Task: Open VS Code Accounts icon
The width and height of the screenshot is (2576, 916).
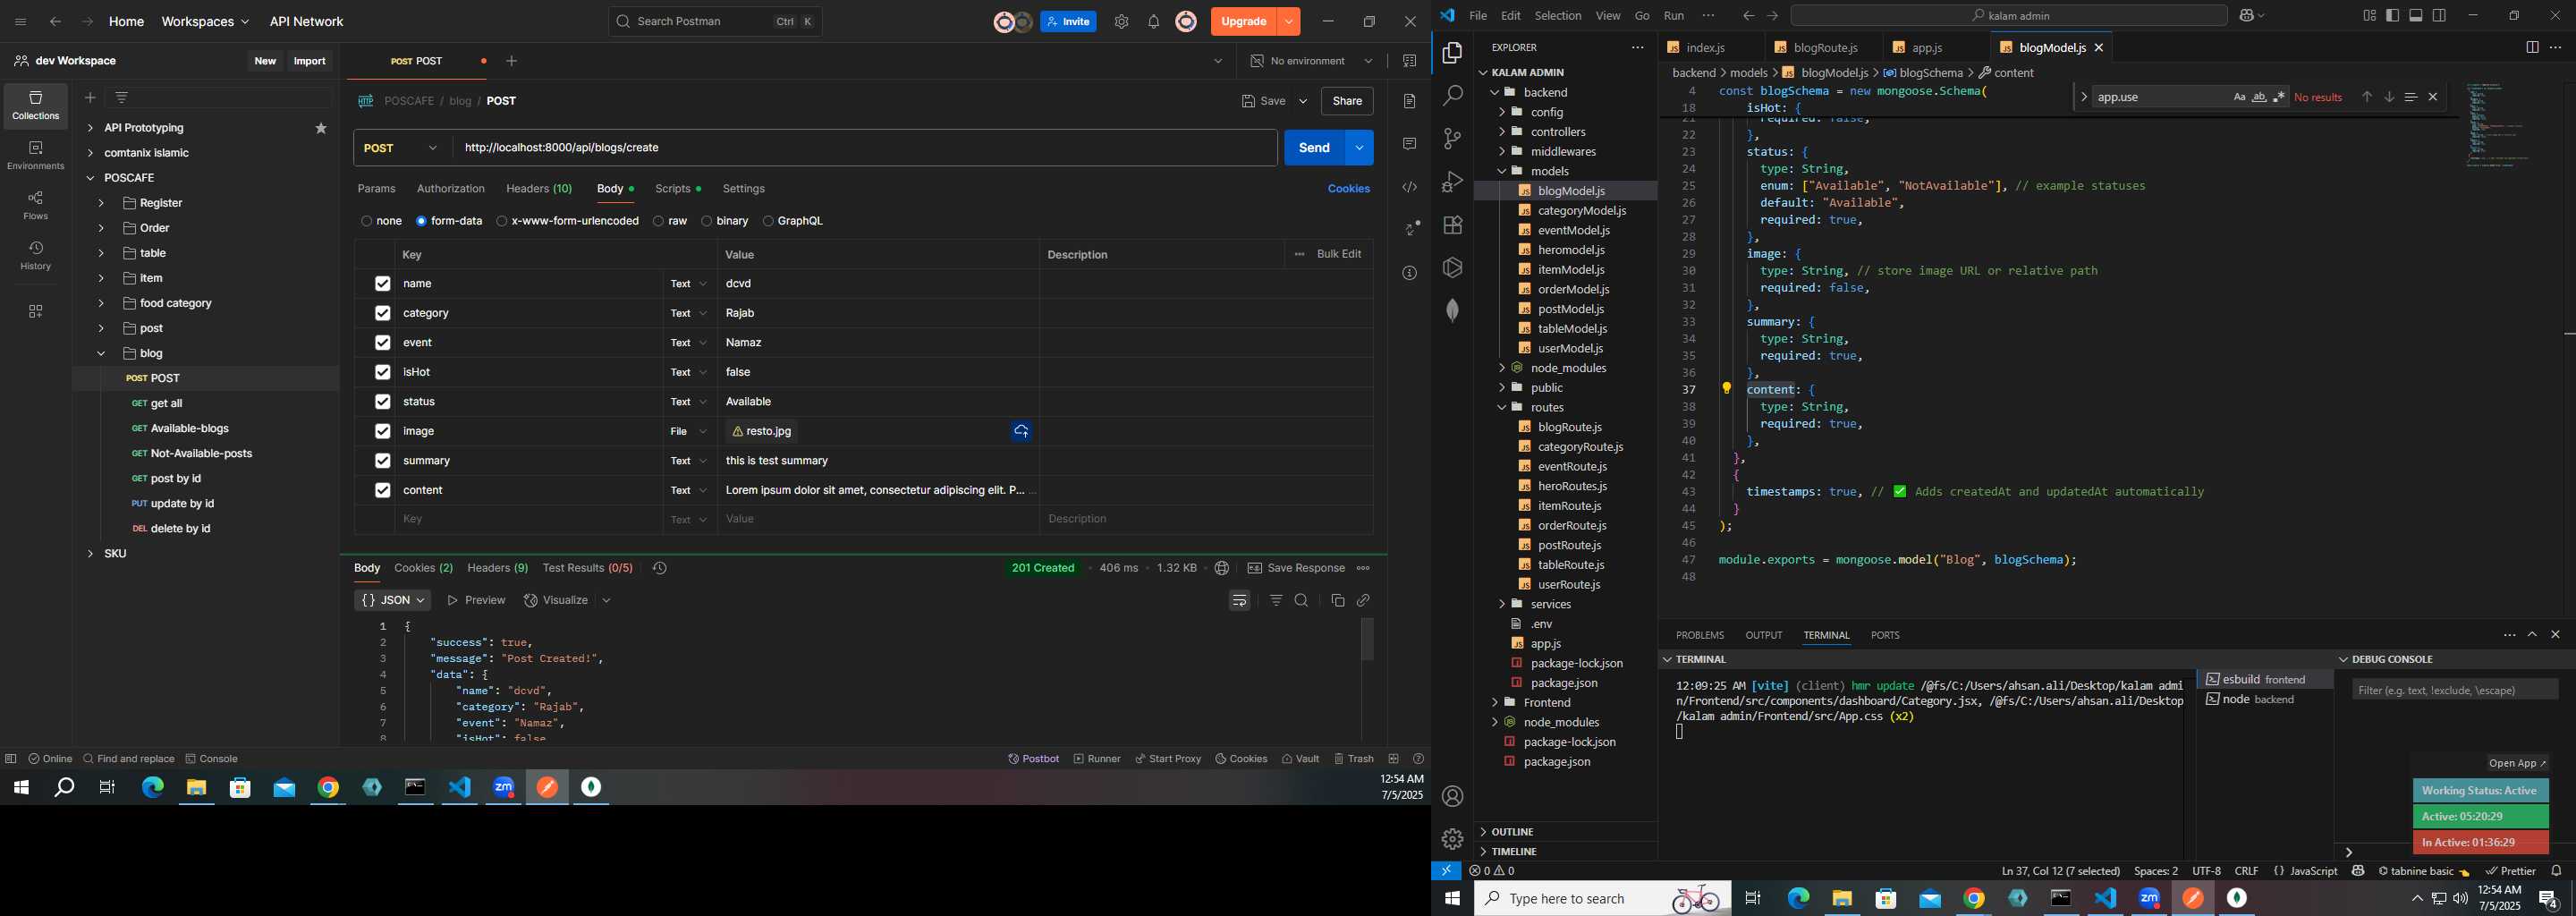Action: pos(1453,796)
